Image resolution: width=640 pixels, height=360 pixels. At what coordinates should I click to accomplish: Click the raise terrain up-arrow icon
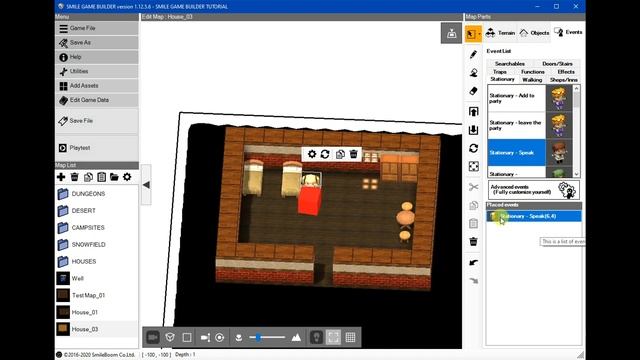473,111
